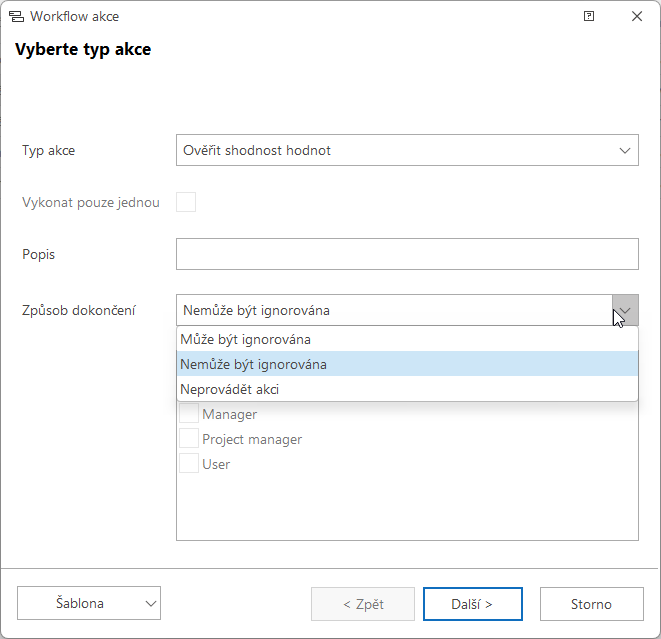
Task: Cancel using the Storno button
Action: click(591, 604)
